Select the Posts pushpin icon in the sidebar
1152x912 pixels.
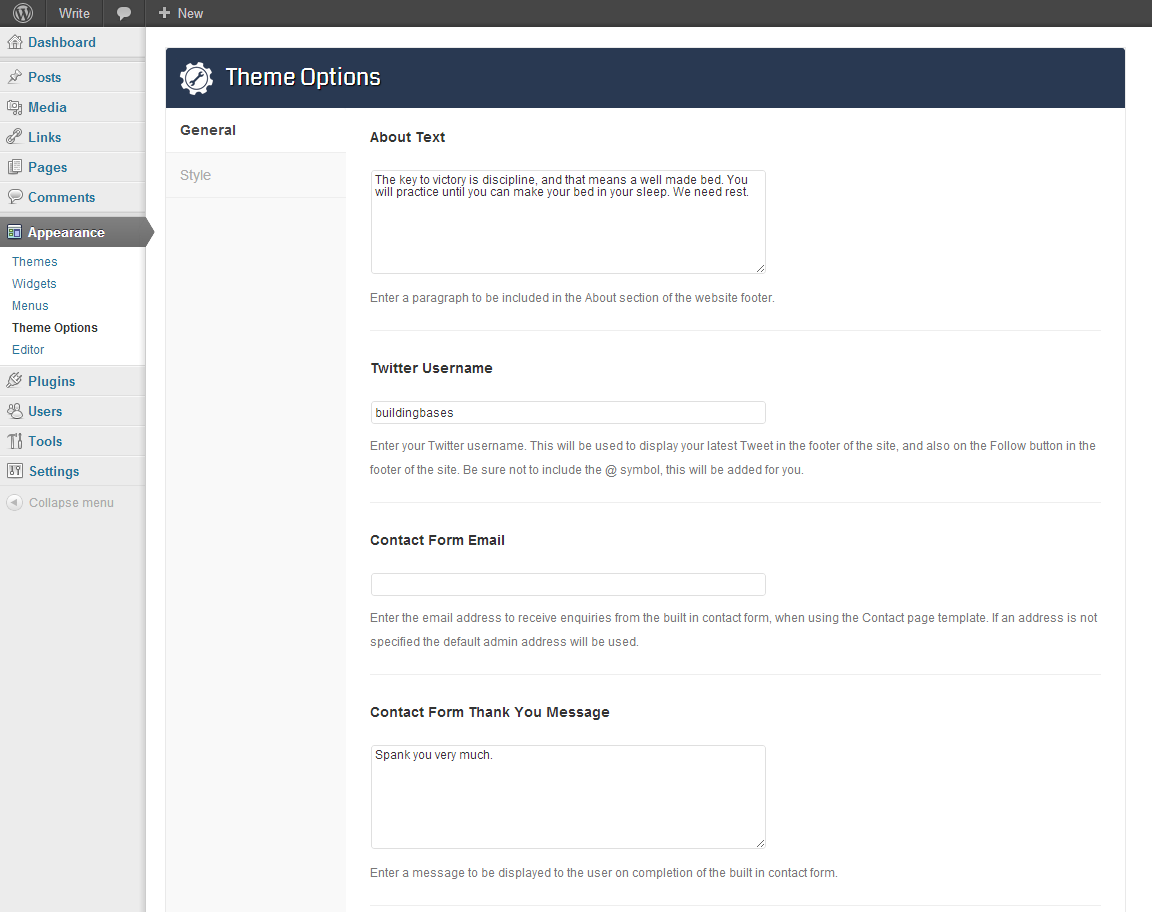(x=16, y=76)
